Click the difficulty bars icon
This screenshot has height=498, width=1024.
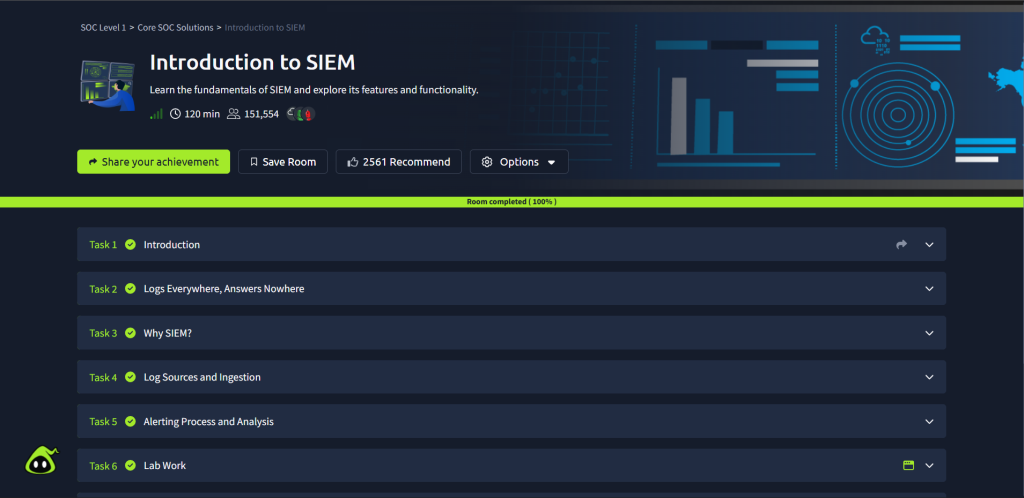(156, 114)
